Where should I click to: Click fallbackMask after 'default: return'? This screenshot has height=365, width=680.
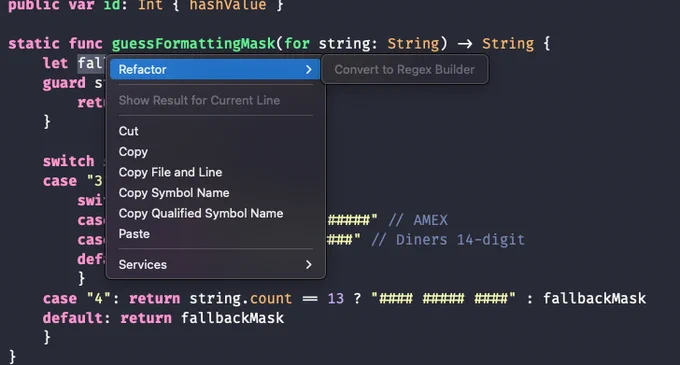coord(232,318)
